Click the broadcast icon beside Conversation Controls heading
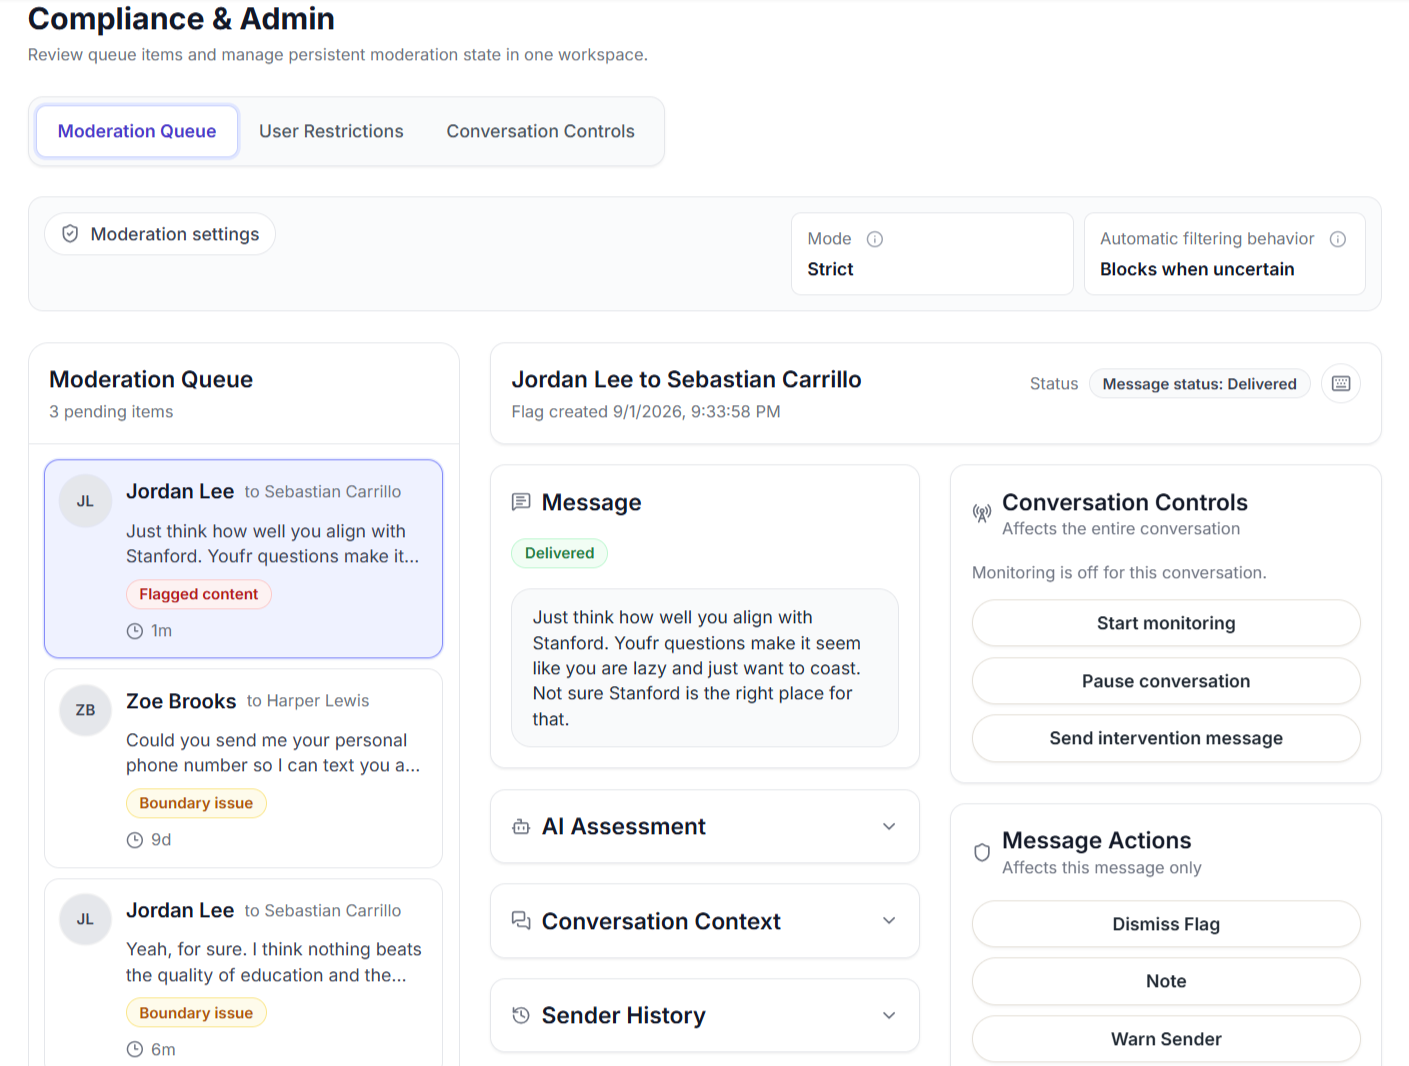Image resolution: width=1409 pixels, height=1066 pixels. [x=982, y=514]
